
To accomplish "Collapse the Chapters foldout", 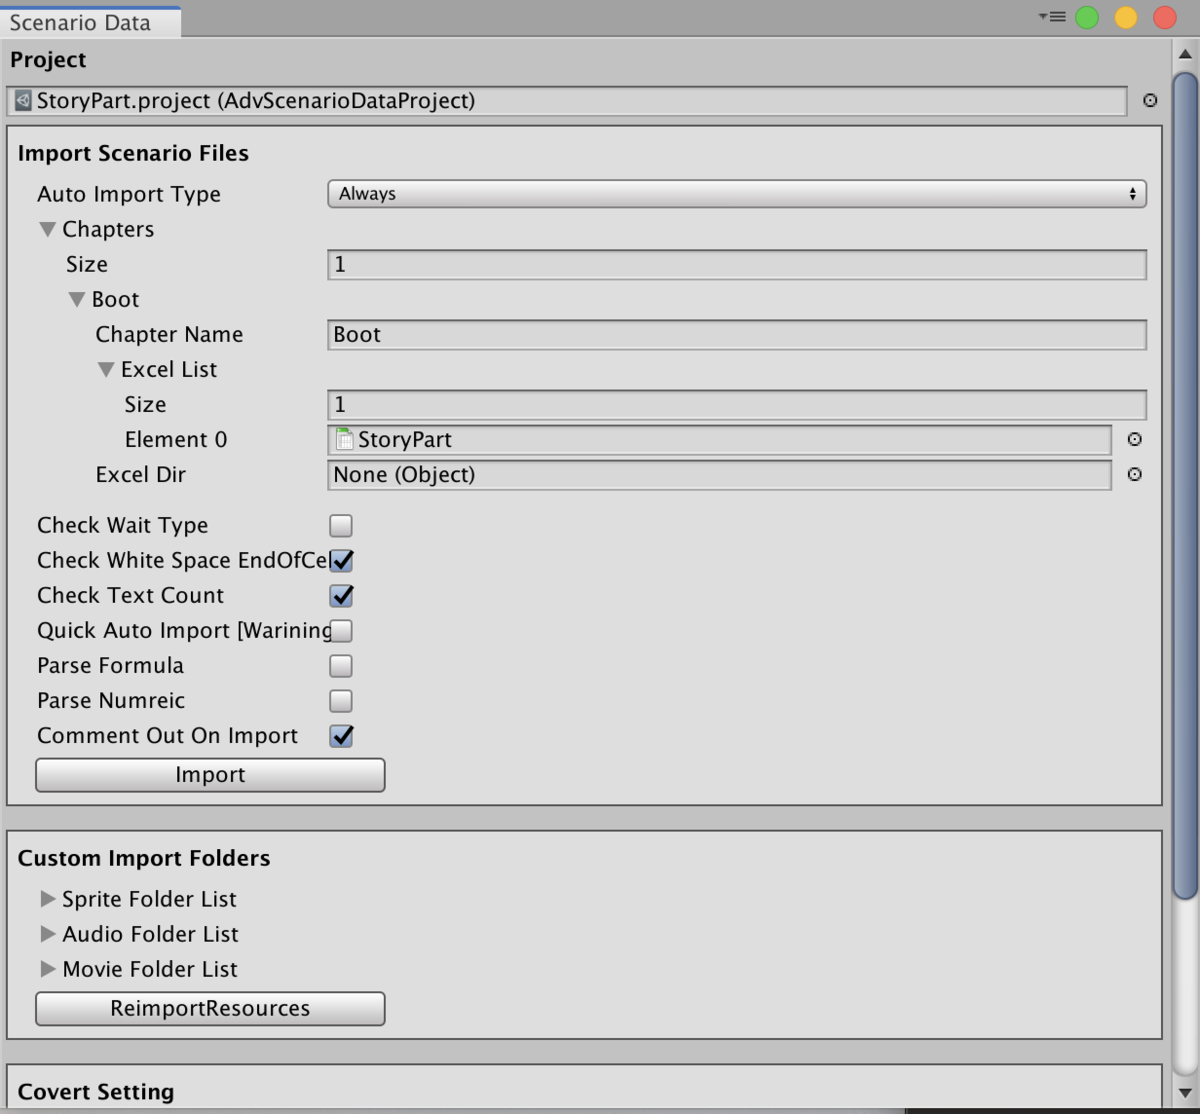I will coord(47,229).
